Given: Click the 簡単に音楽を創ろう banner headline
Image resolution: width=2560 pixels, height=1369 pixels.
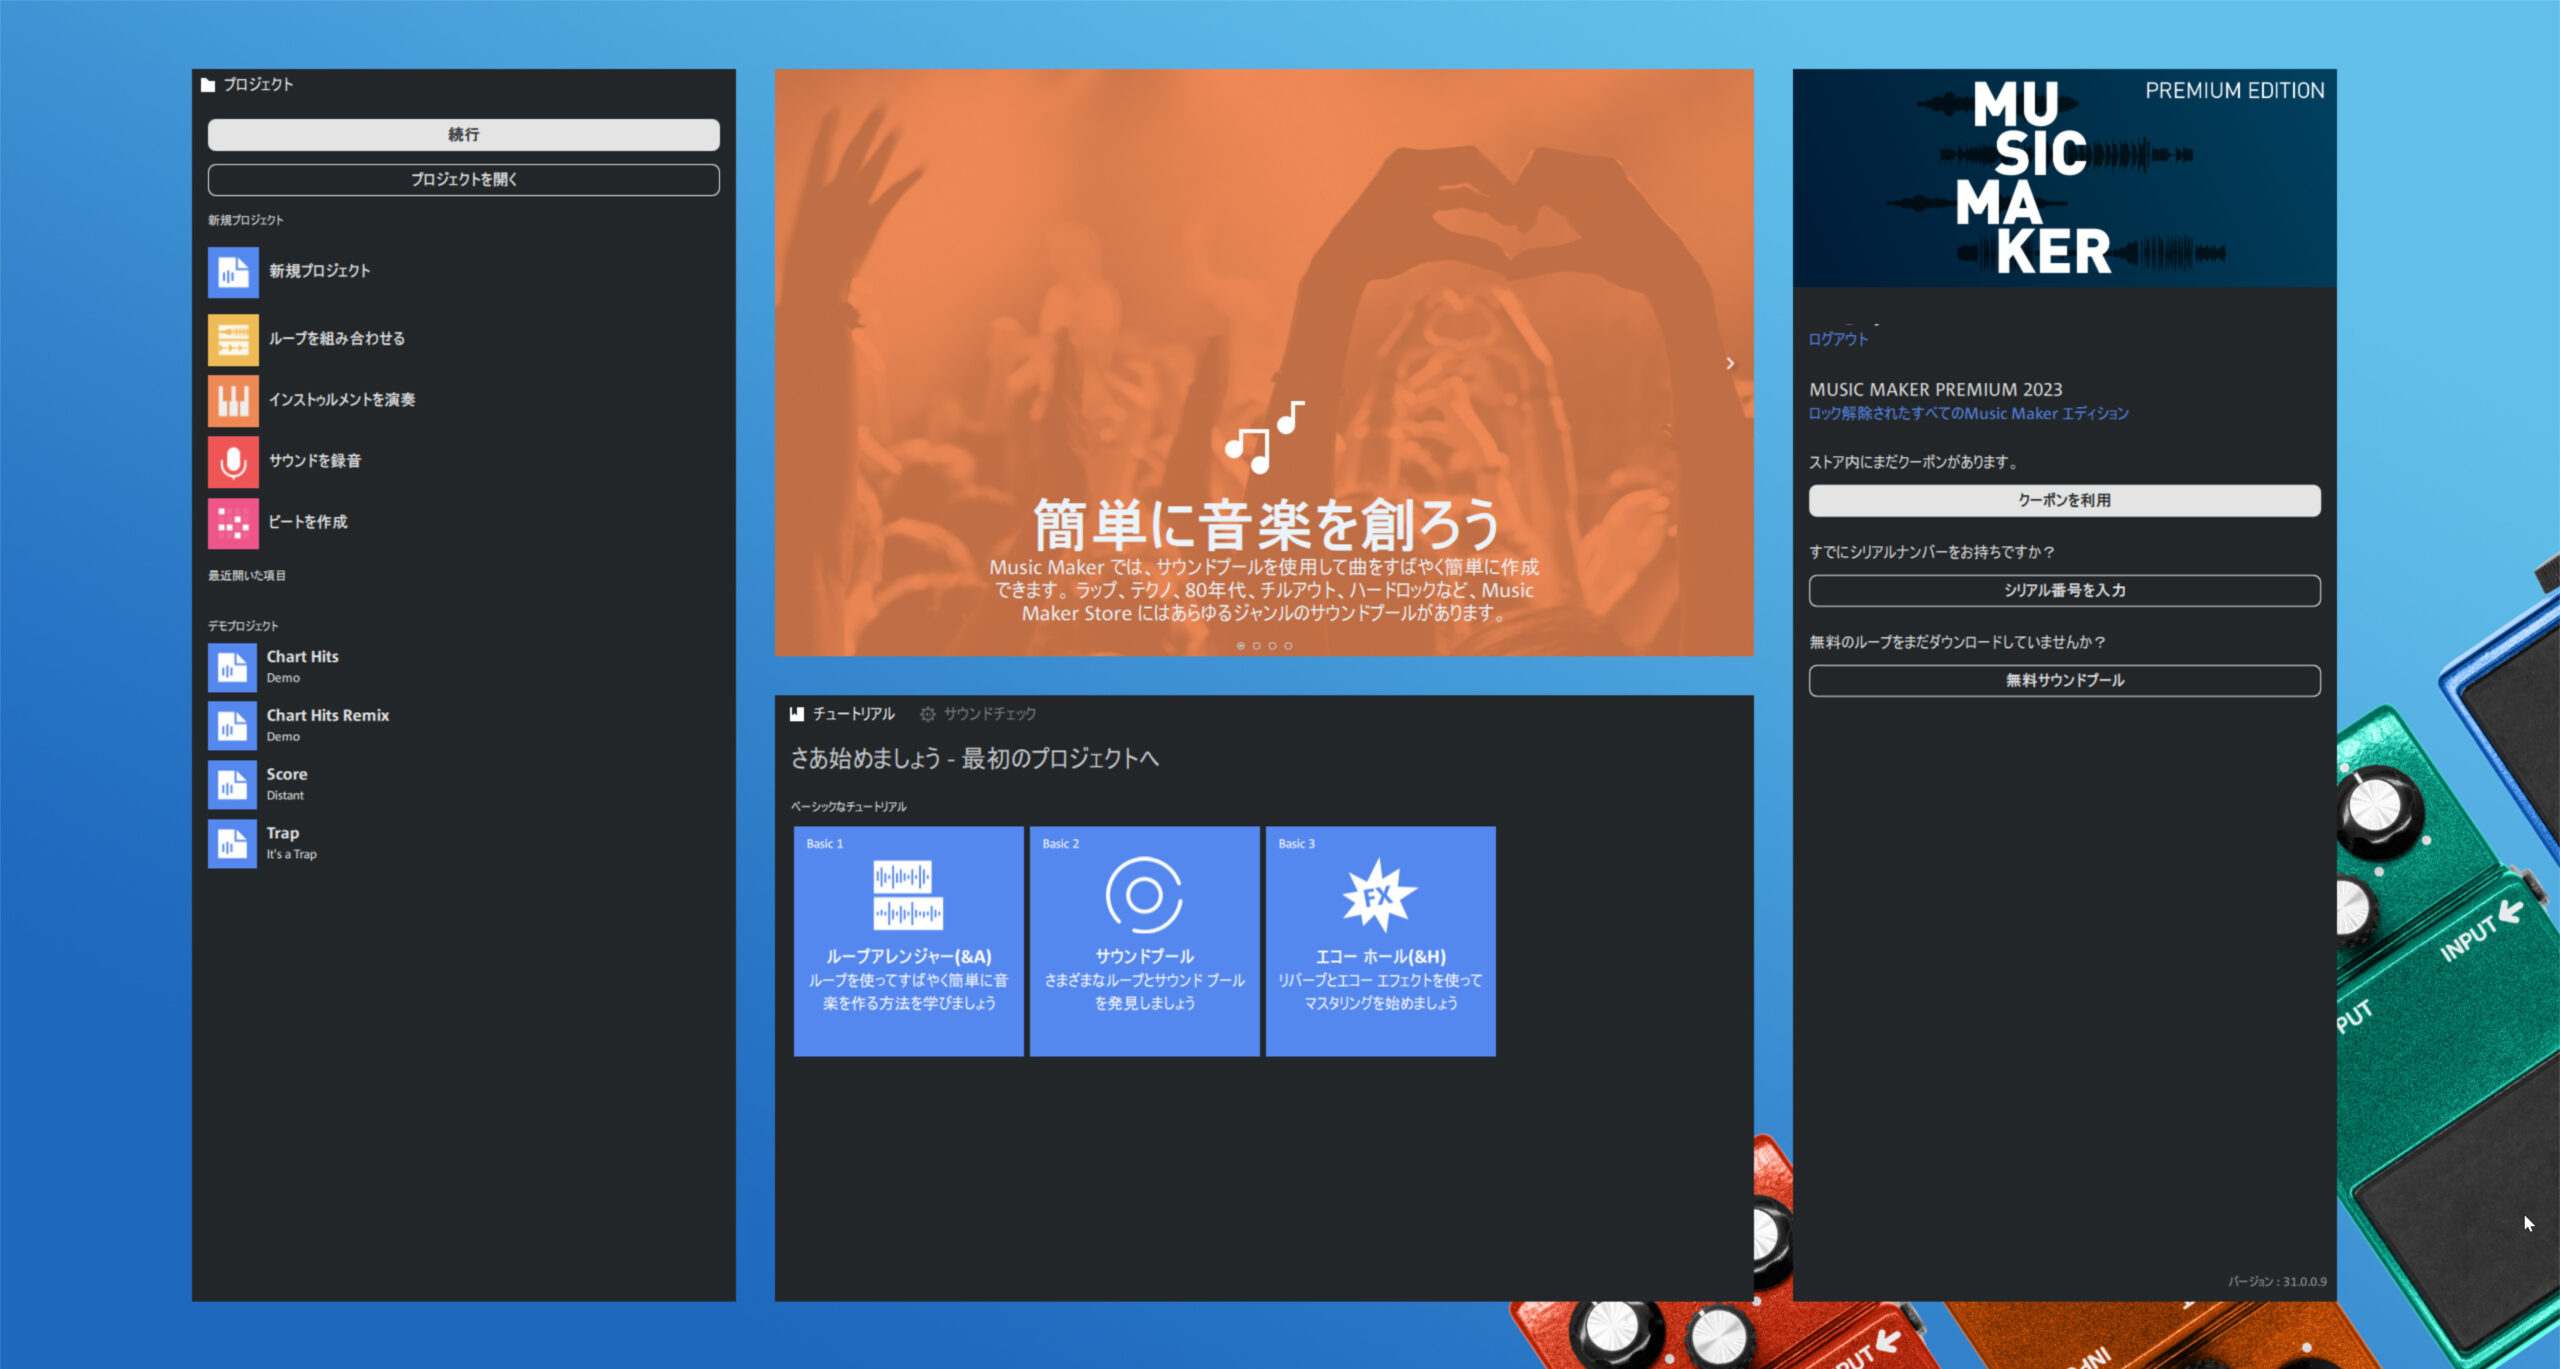Looking at the screenshot, I should tap(1265, 524).
